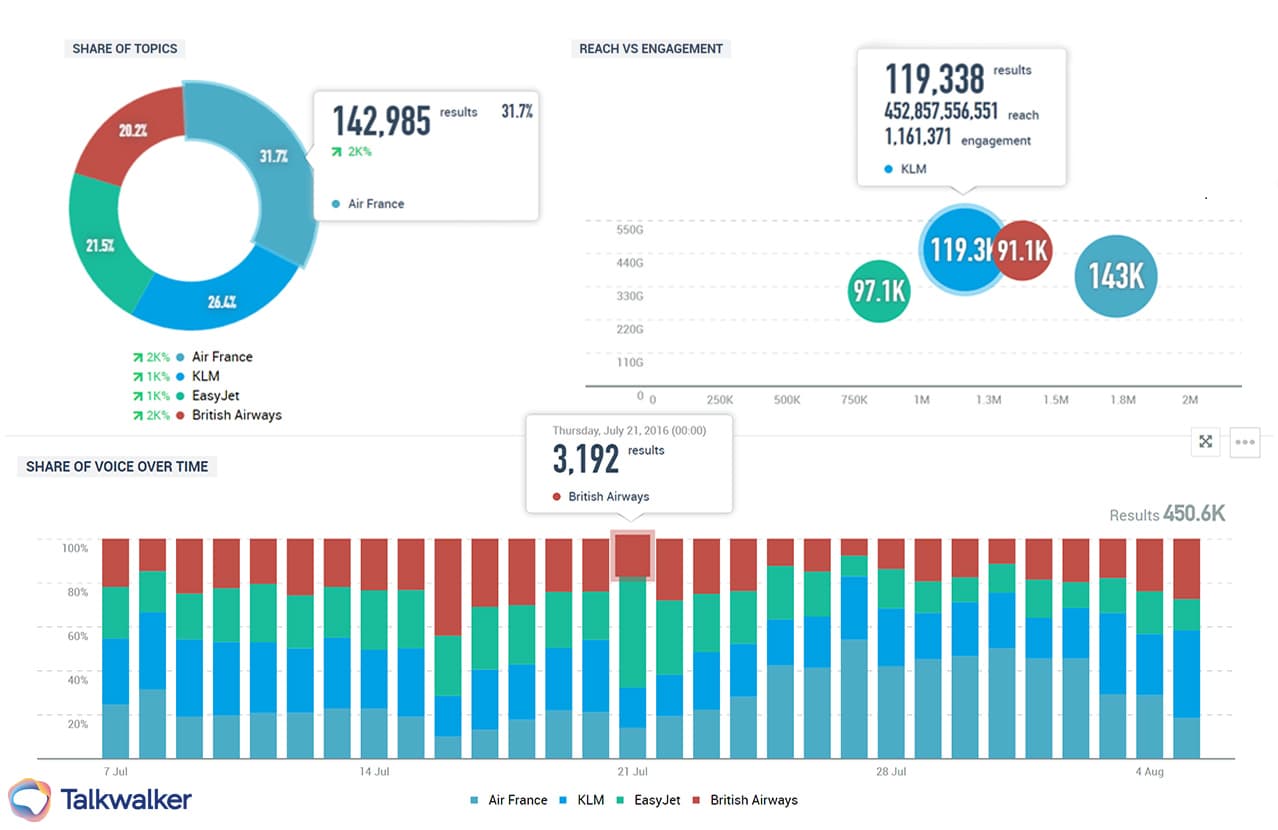Viewport: 1278px width, 830px height.
Task: Click the Air France dot in the results tooltip
Action: 337,203
